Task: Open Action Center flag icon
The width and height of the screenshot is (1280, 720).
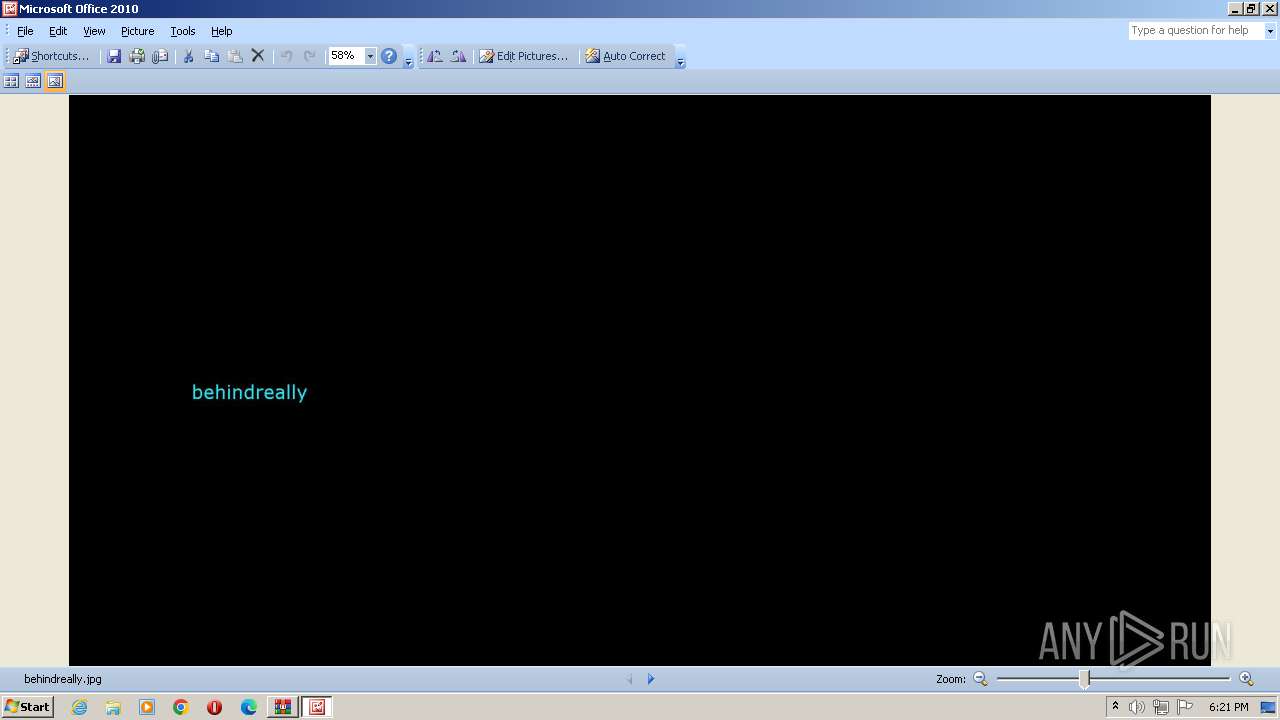Action: (1185, 707)
